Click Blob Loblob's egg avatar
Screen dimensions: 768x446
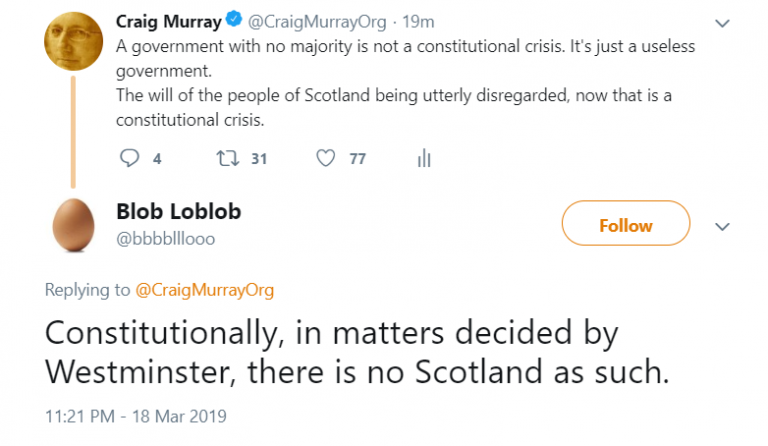pyautogui.click(x=73, y=222)
